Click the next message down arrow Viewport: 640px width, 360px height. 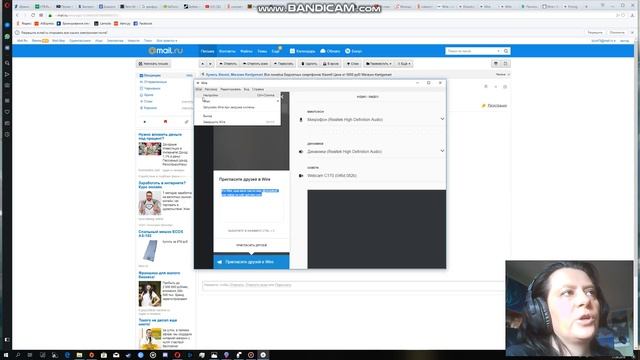point(210,64)
